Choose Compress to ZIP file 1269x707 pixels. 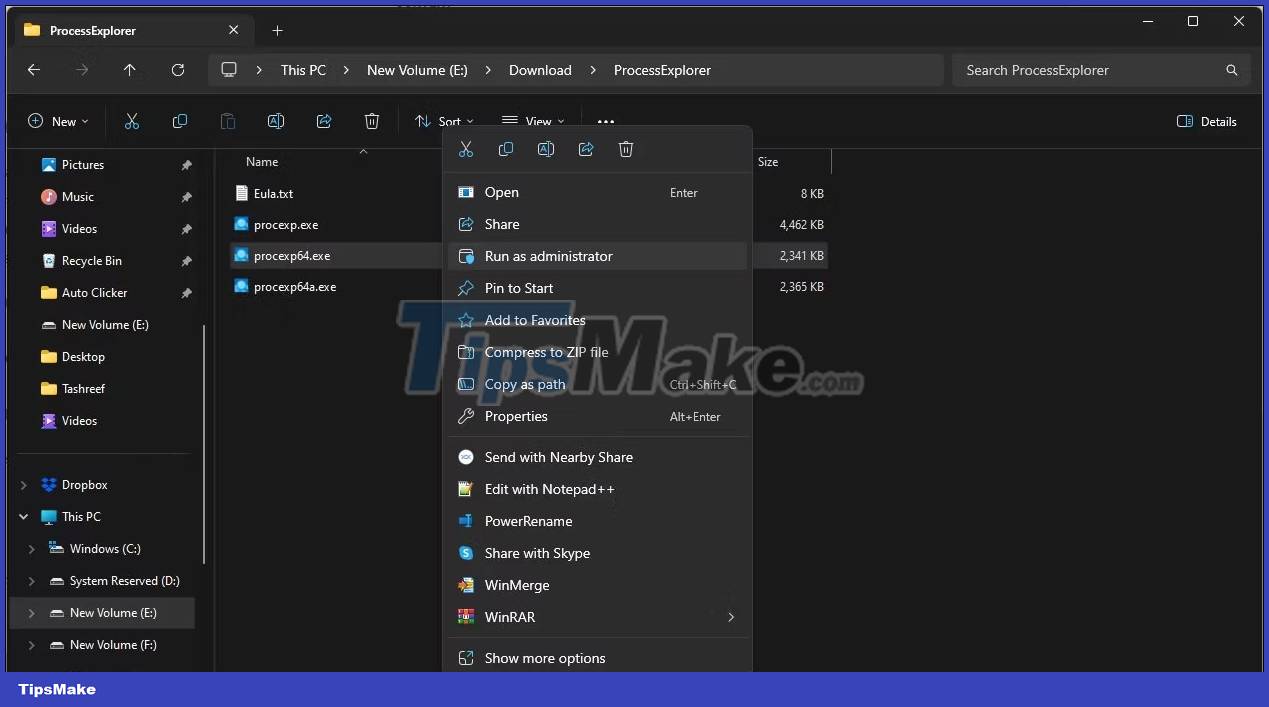[x=546, y=352]
